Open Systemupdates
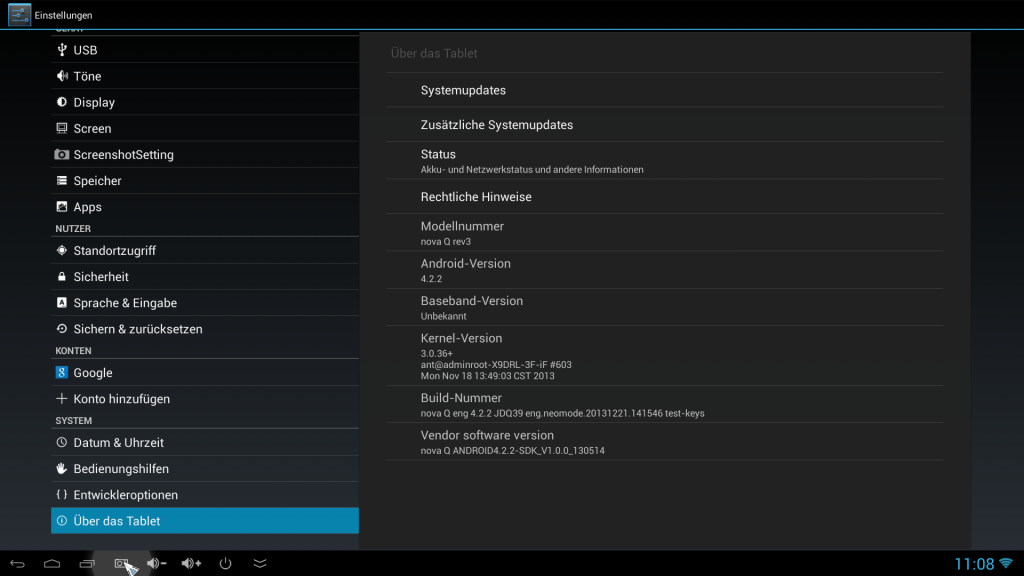 click(x=665, y=90)
